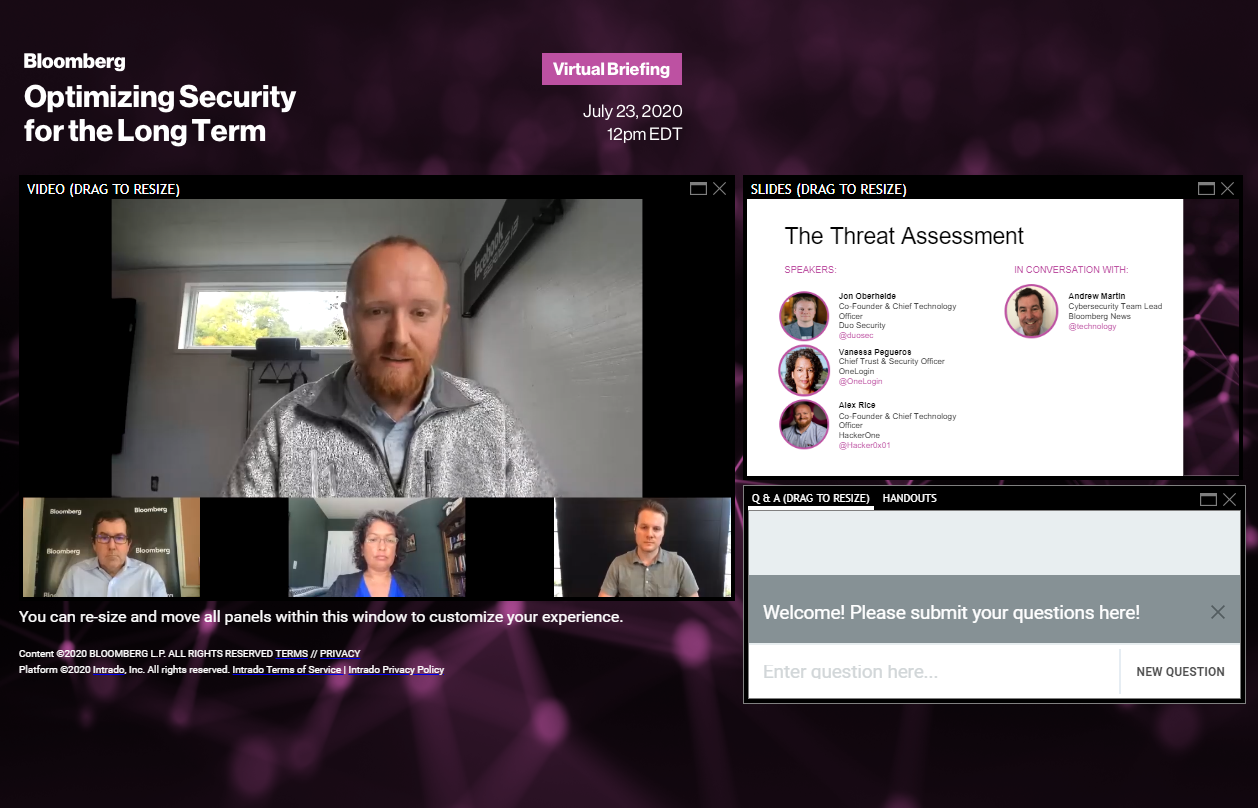Maximize the Video panel
The image size is (1258, 808).
click(698, 188)
